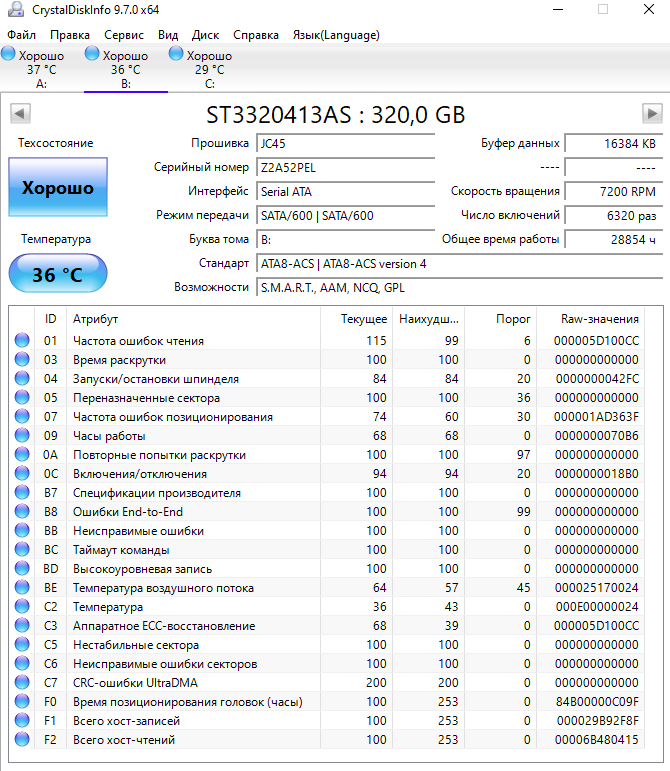
Task: Click the Буфер данных value 16384 KB
Action: tap(614, 144)
